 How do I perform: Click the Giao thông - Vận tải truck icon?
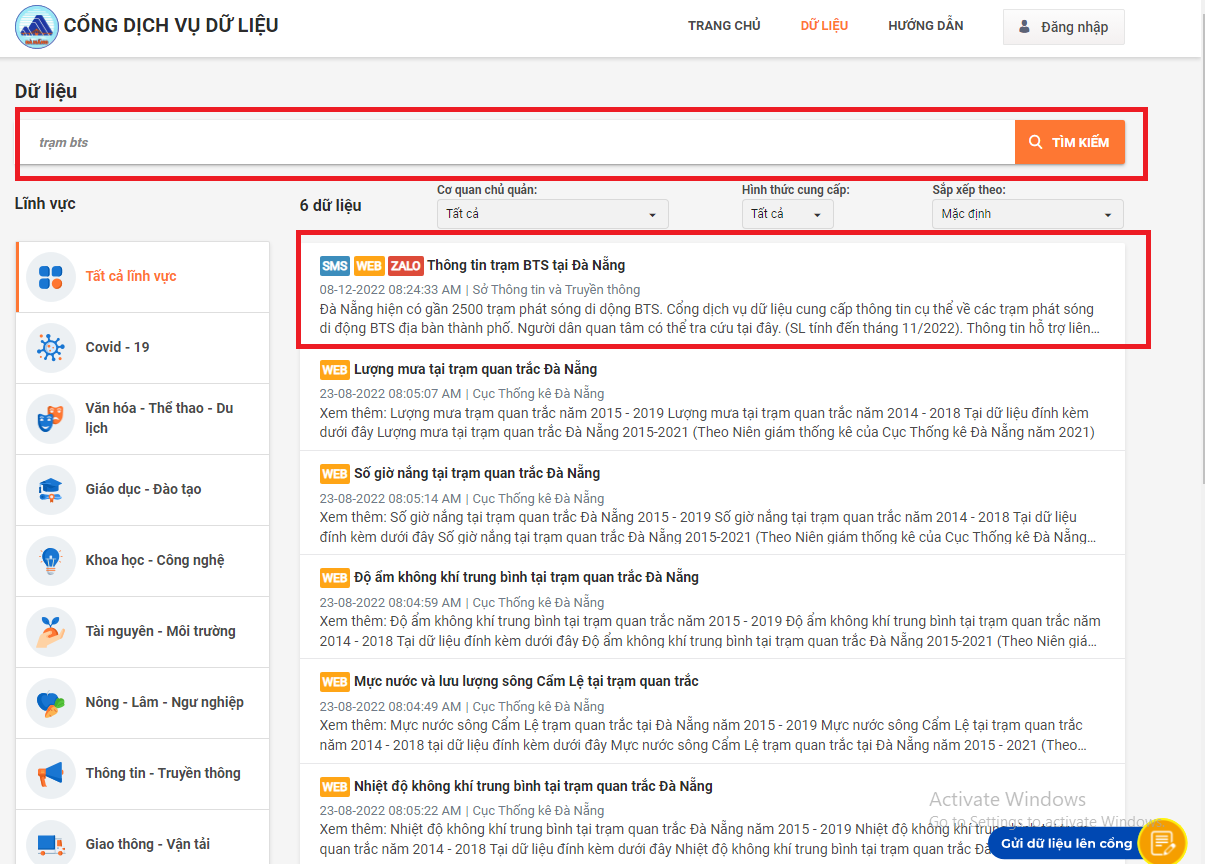(x=50, y=844)
